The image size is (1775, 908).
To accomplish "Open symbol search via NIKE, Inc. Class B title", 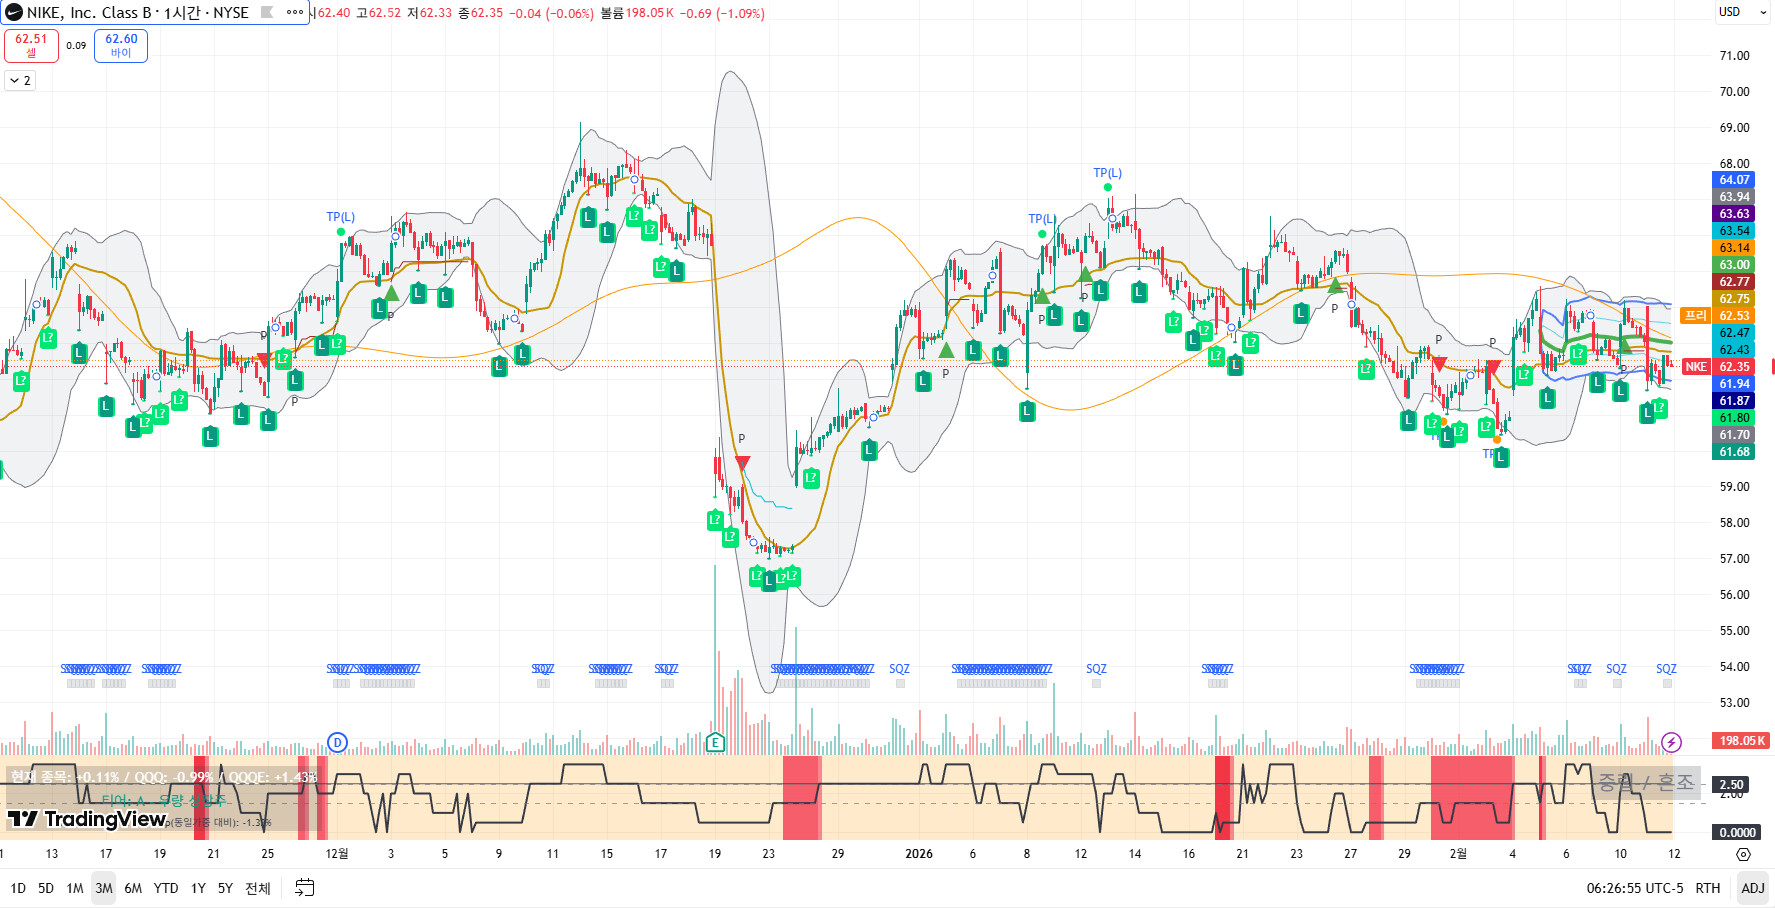I will tap(138, 13).
